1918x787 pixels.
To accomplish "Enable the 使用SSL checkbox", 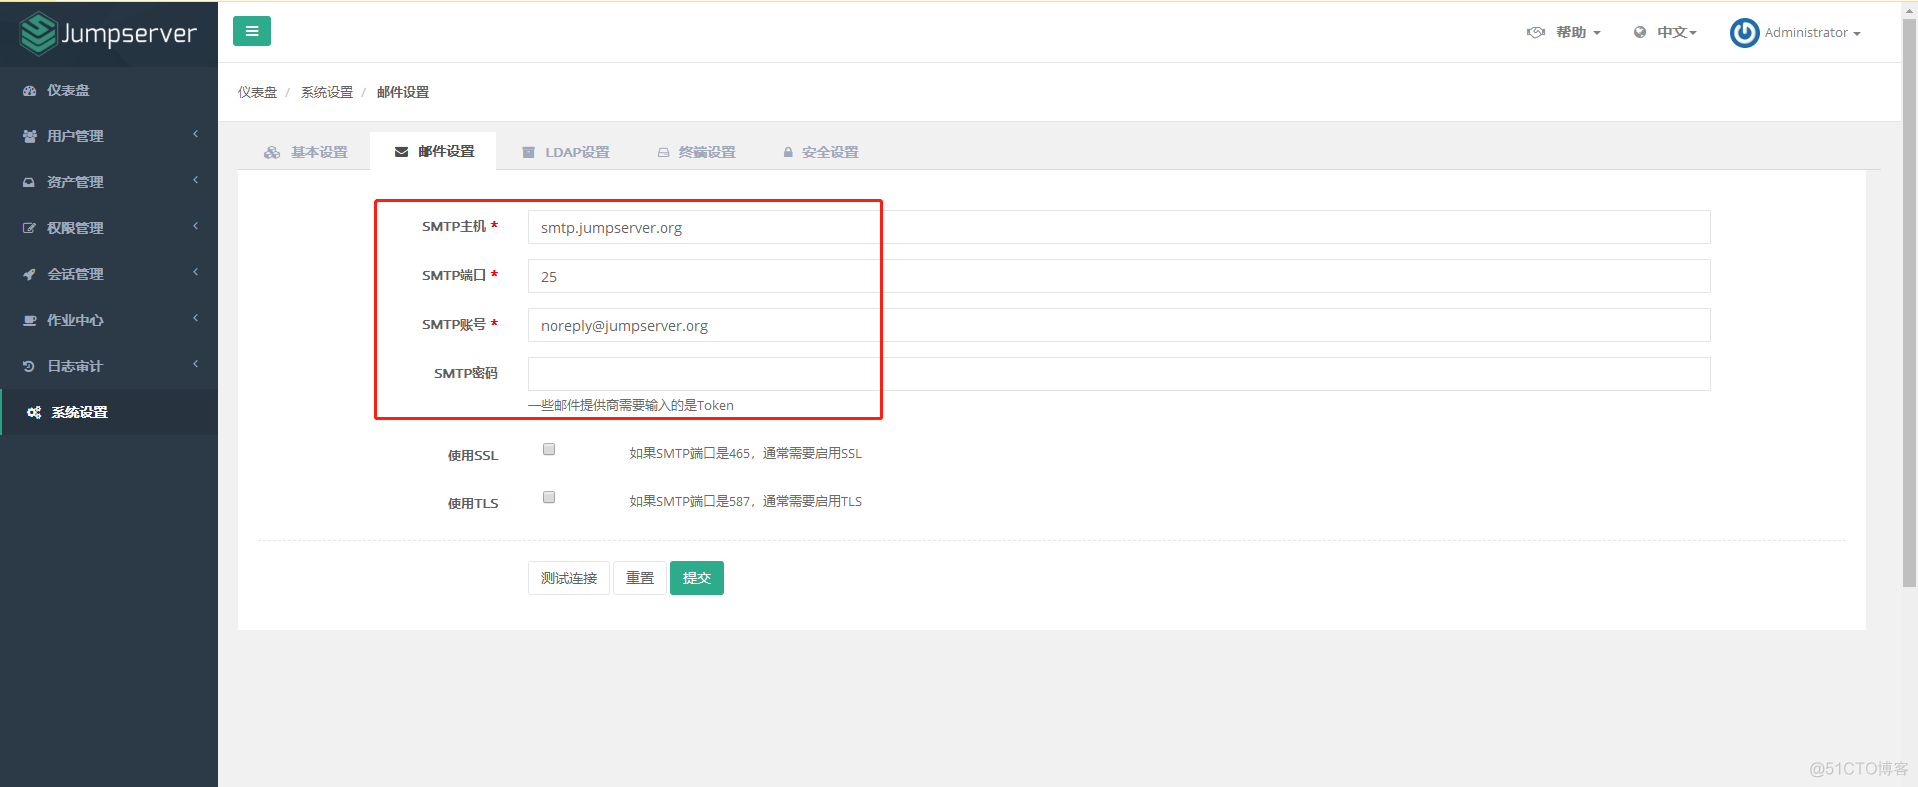I will point(549,449).
